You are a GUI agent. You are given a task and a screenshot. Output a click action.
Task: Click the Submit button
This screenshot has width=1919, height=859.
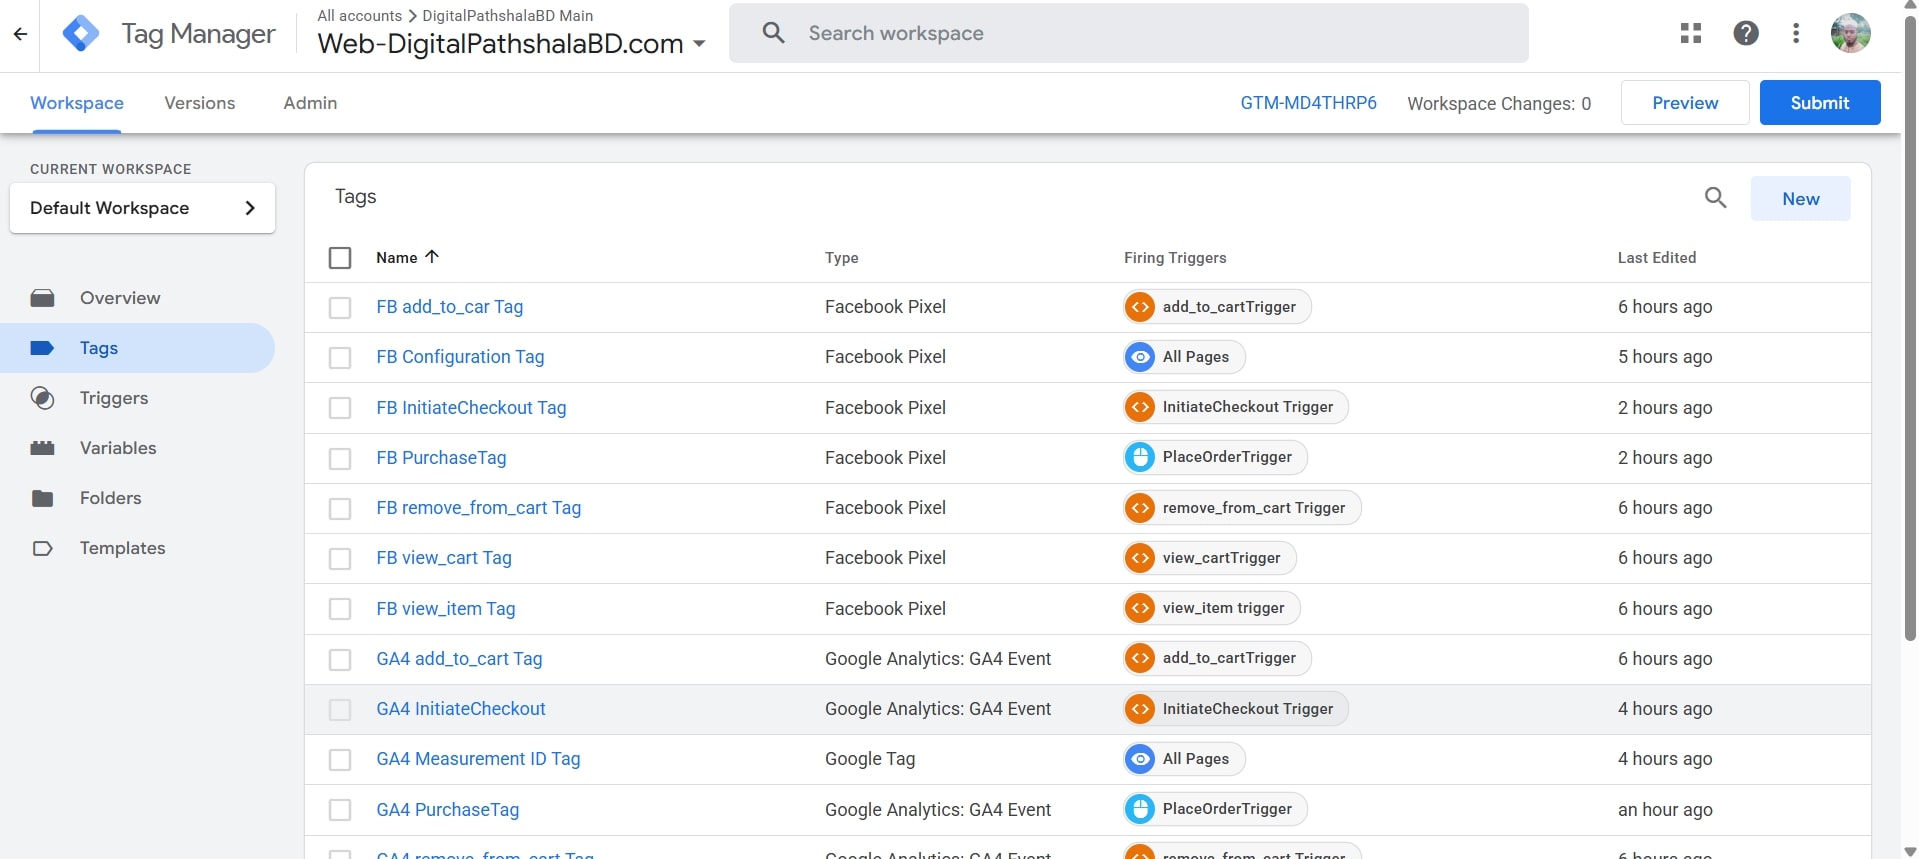(1820, 102)
